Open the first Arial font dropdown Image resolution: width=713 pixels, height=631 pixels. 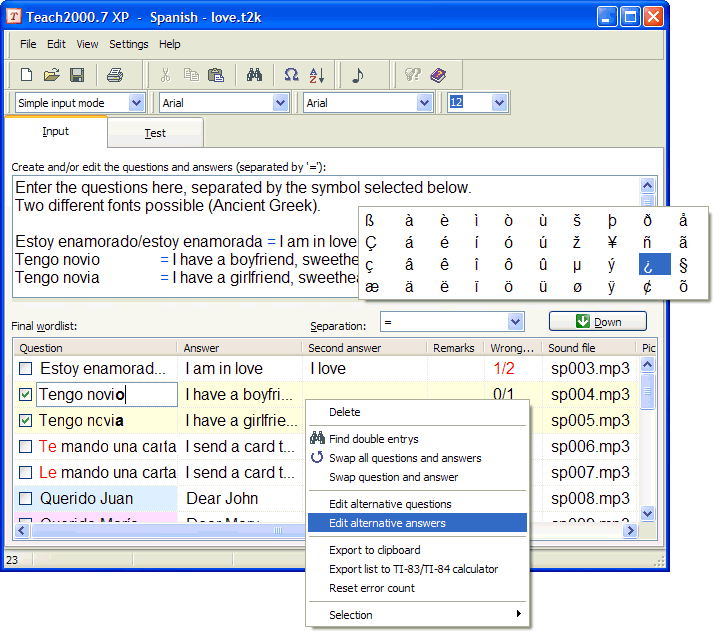(x=280, y=103)
